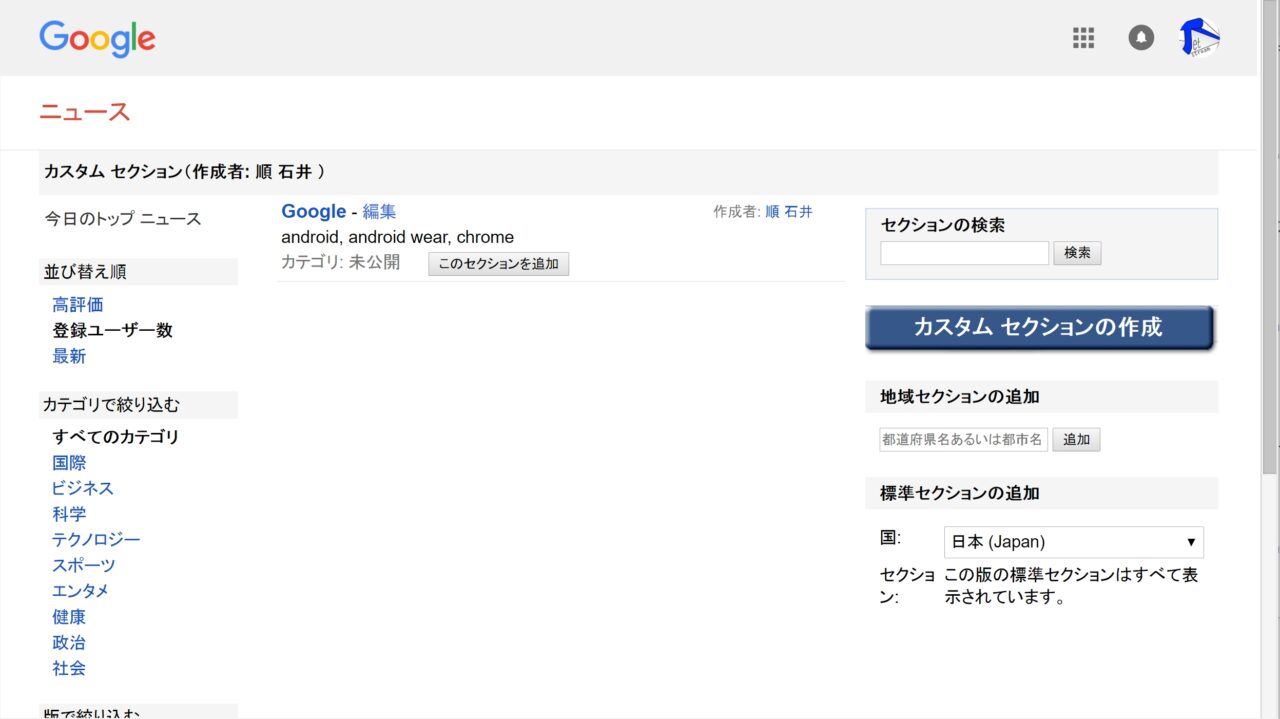Filter by テクノロジー category
Viewport: 1280px width, 719px height.
pyautogui.click(x=96, y=540)
